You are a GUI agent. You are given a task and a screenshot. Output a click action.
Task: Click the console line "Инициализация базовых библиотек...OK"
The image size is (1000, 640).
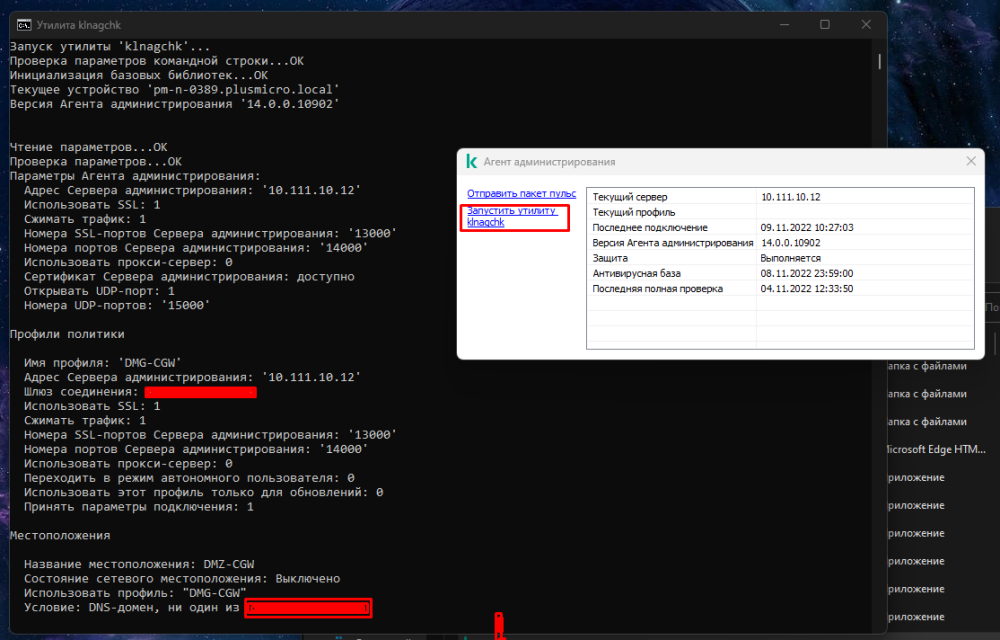click(138, 75)
